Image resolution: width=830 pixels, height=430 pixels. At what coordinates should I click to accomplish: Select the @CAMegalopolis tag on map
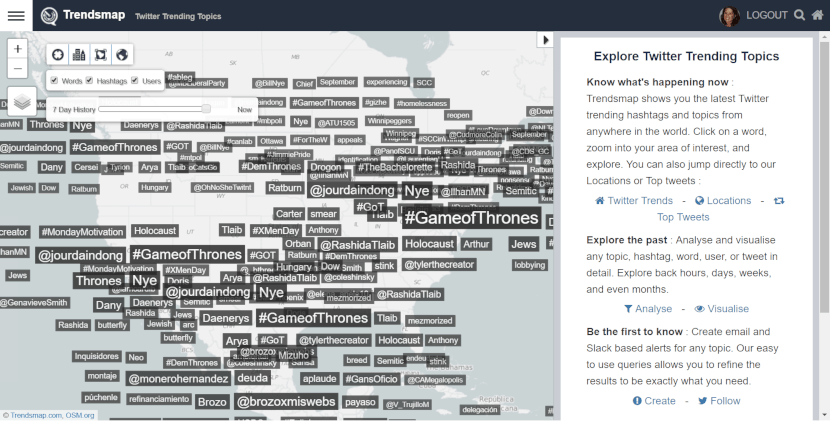click(x=435, y=380)
